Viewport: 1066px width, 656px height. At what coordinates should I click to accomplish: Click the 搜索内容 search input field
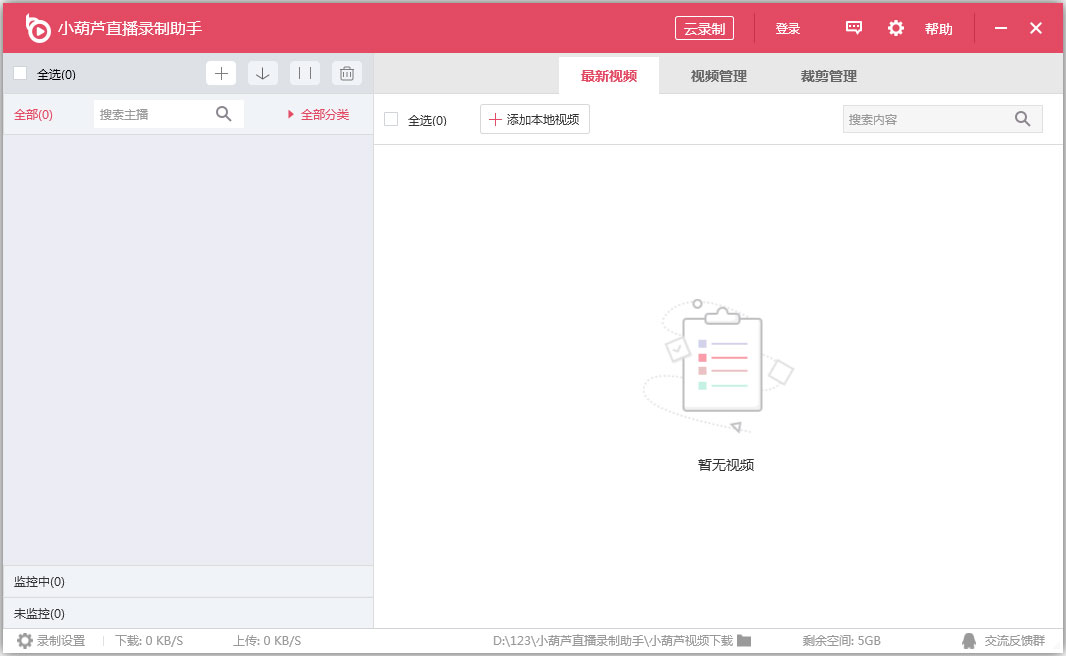(925, 119)
